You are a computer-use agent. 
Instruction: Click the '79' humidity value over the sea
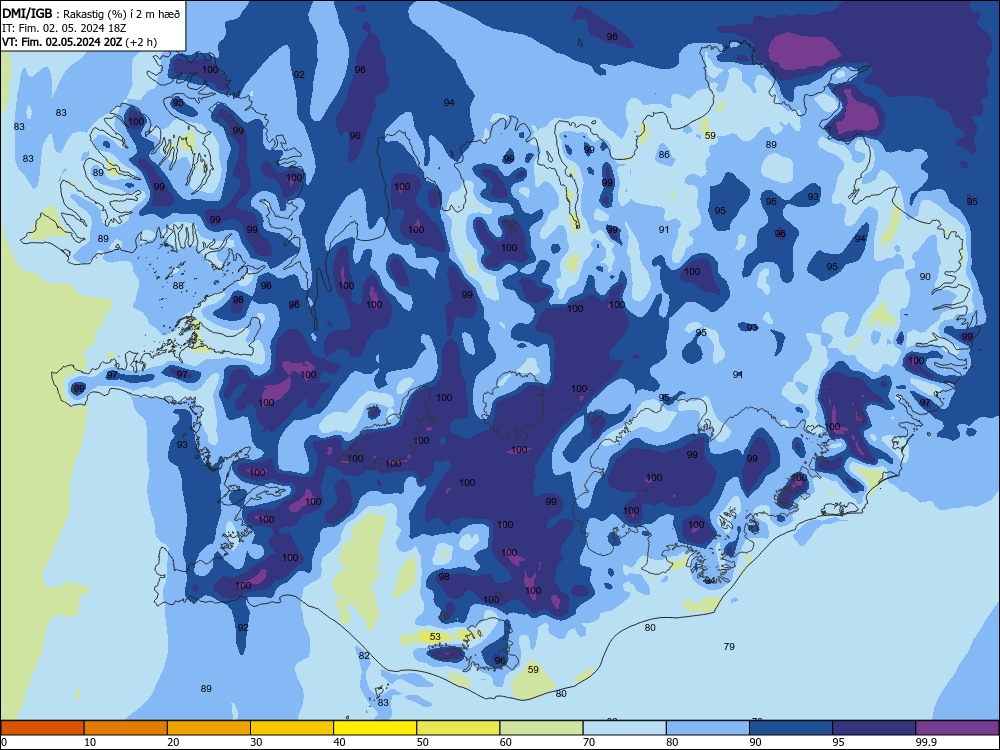tap(729, 647)
